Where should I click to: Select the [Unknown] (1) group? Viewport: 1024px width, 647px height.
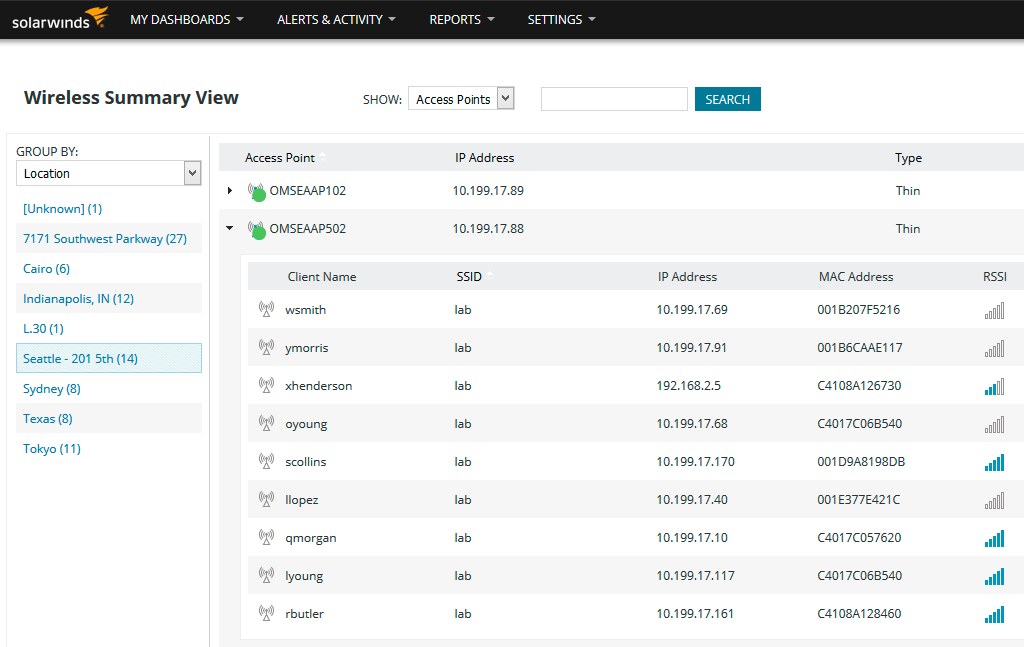click(63, 208)
